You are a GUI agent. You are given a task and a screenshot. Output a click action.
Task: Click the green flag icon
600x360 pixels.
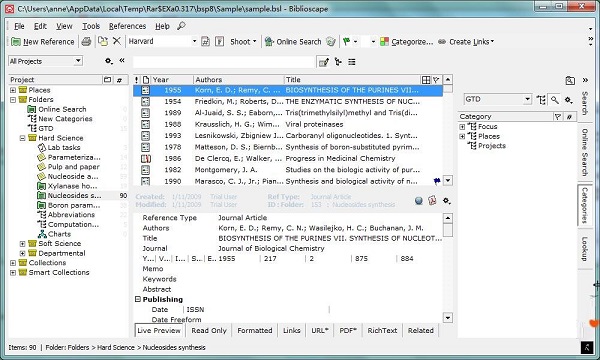(347, 41)
